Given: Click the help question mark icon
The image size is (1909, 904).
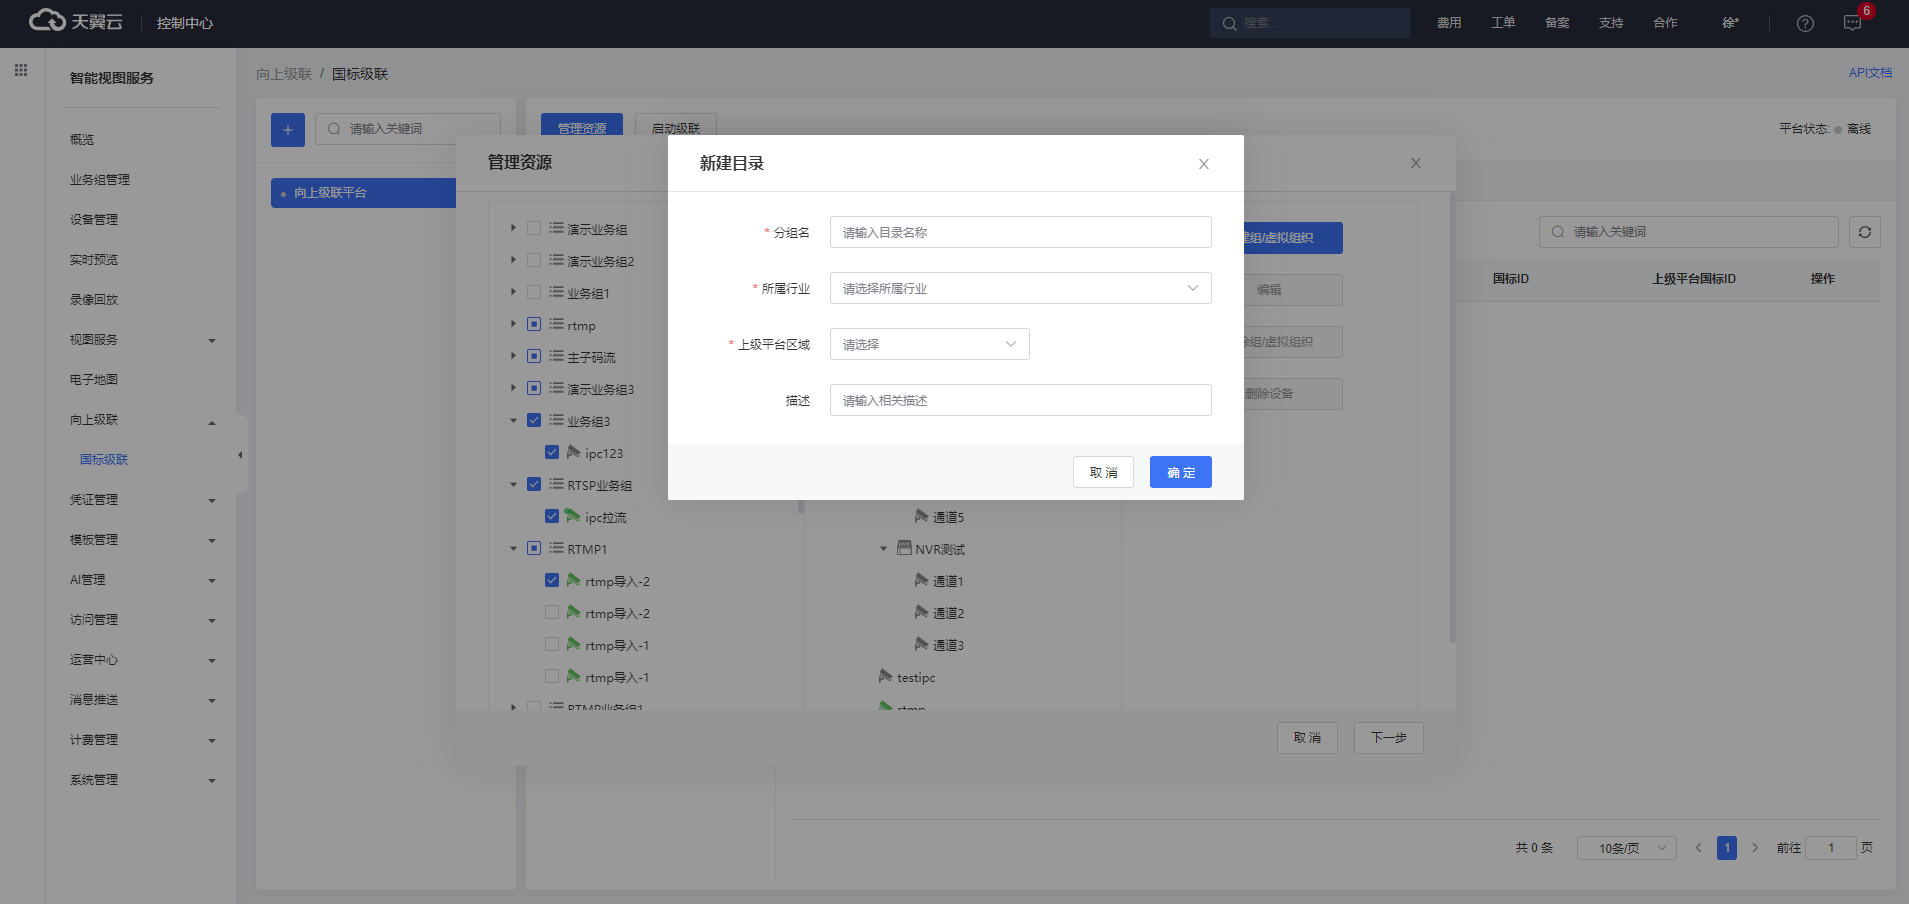Looking at the screenshot, I should click(x=1805, y=23).
